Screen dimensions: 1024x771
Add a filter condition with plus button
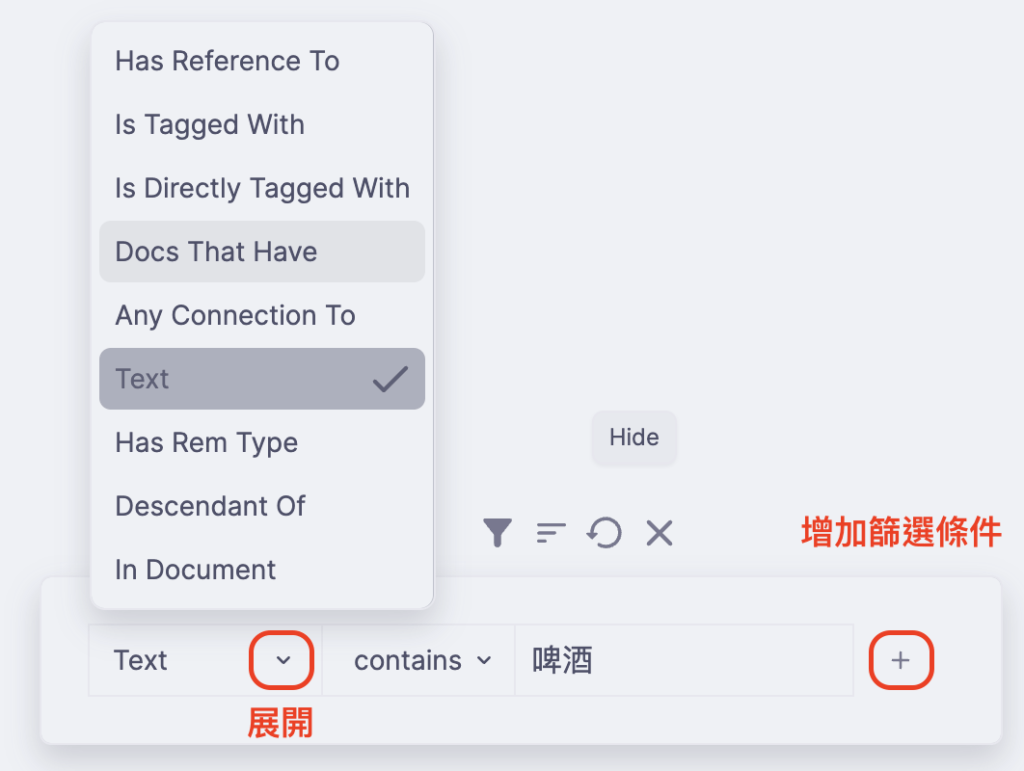pyautogui.click(x=900, y=660)
